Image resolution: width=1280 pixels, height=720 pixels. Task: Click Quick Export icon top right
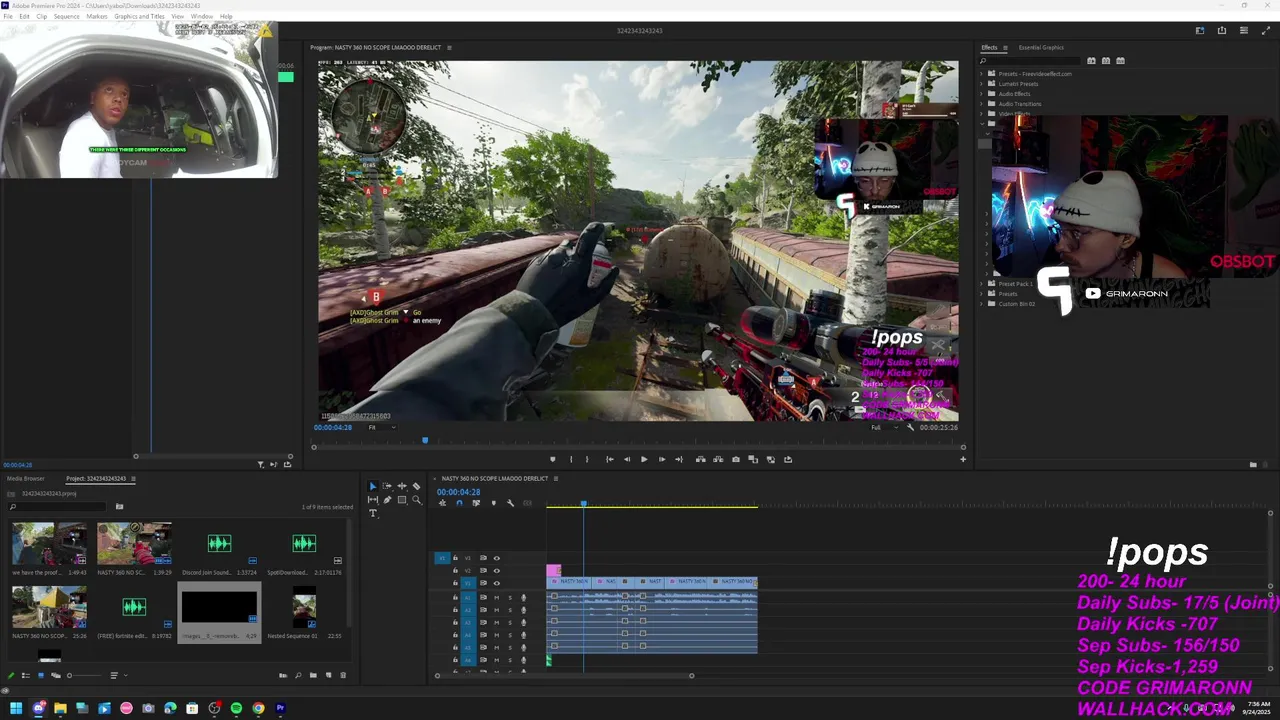click(1221, 31)
